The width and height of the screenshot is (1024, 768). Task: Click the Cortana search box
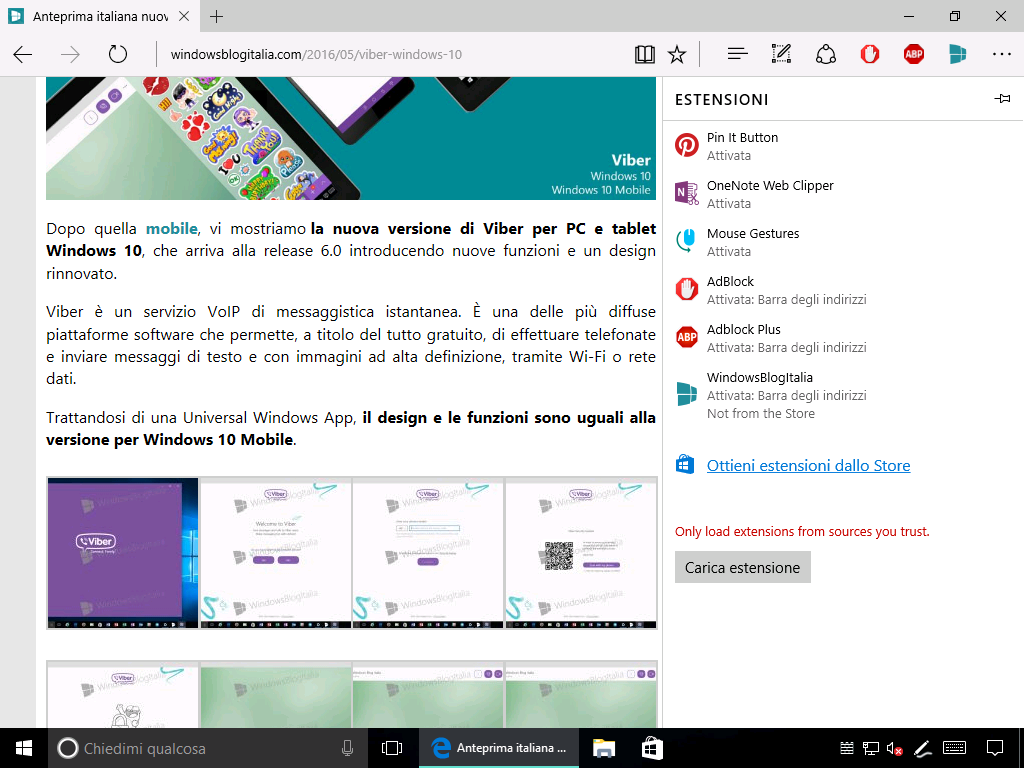pyautogui.click(x=208, y=748)
